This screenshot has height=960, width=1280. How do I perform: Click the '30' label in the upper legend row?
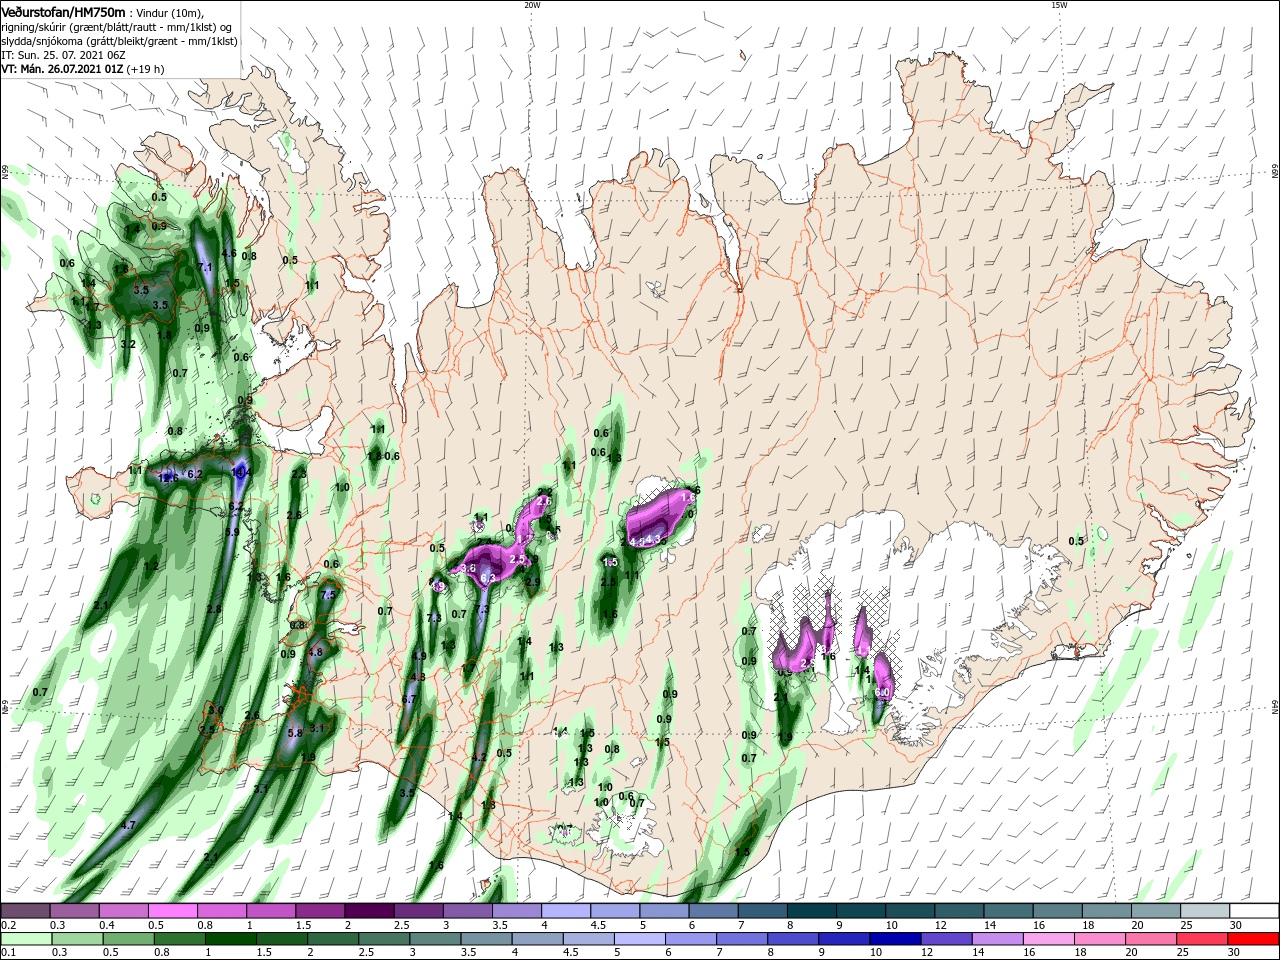coord(1236,925)
